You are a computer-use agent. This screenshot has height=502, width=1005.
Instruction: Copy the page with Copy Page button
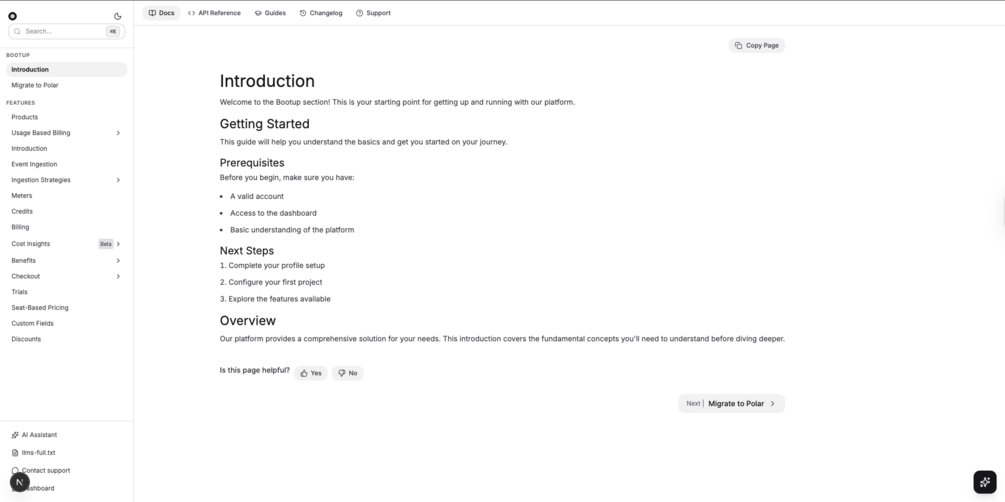coord(756,45)
